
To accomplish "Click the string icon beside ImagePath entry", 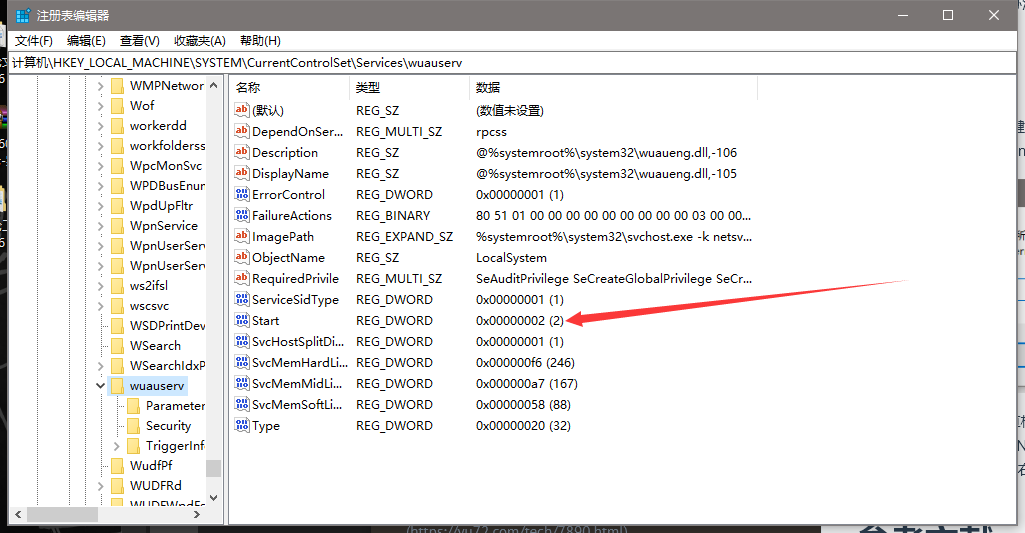I will tap(241, 237).
